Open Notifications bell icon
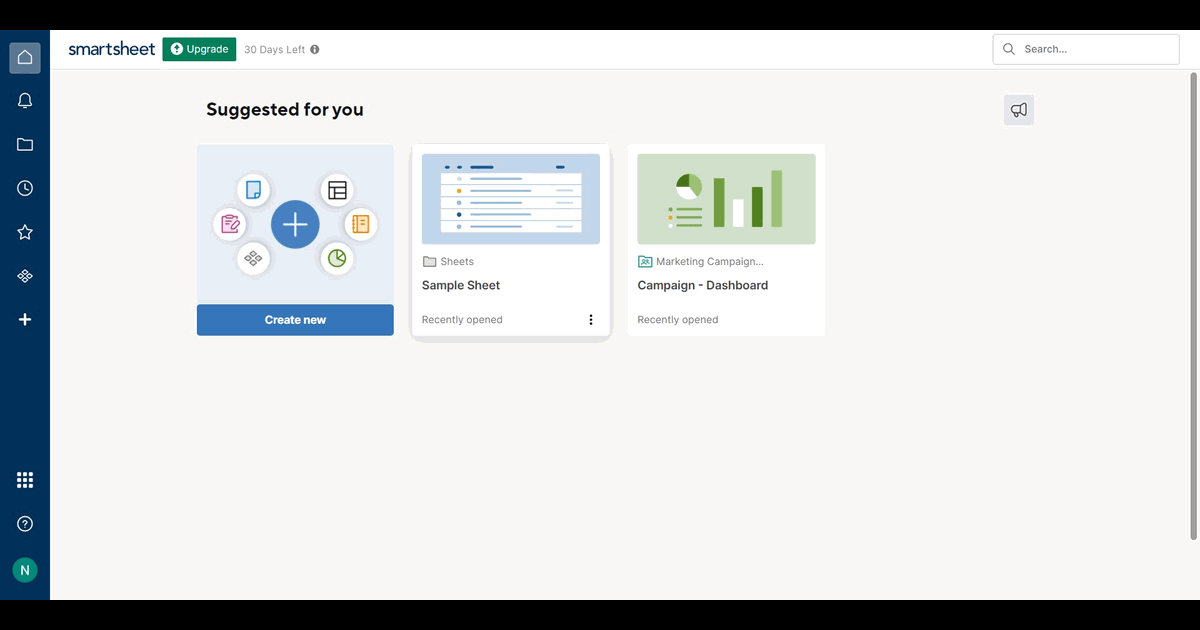 click(25, 101)
